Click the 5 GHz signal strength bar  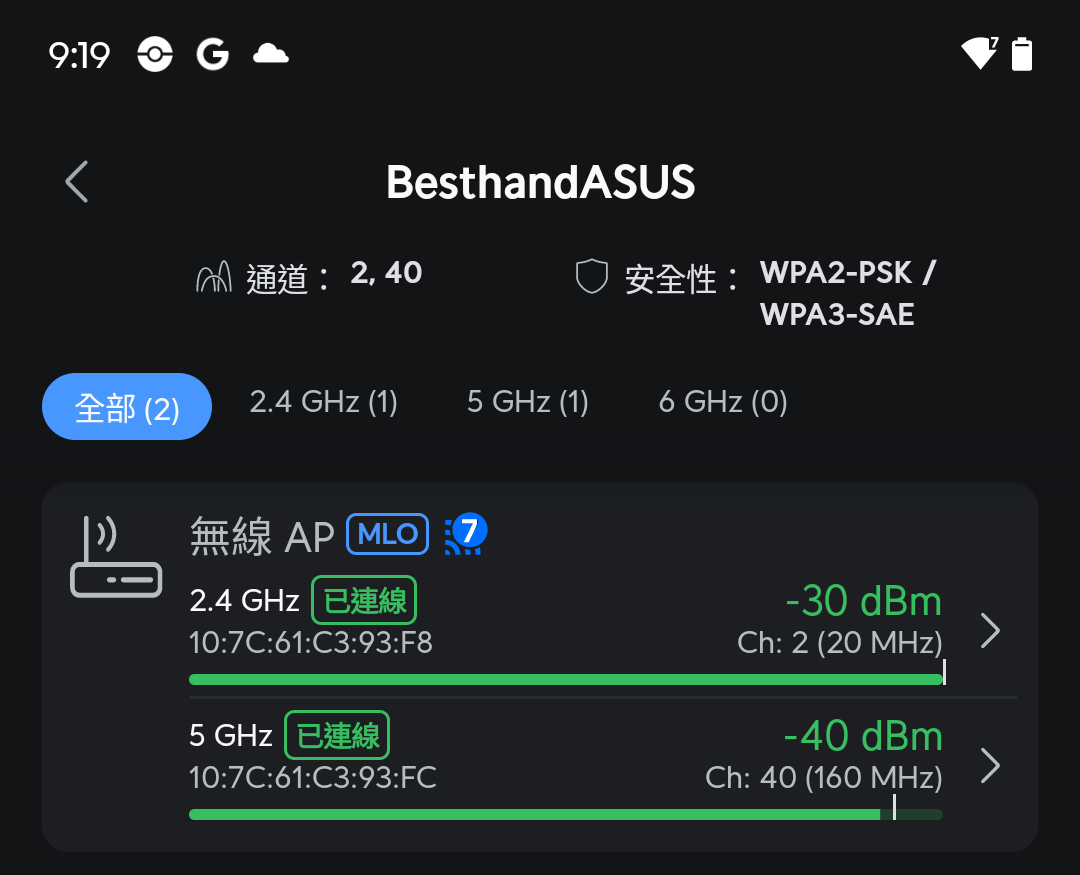point(565,814)
